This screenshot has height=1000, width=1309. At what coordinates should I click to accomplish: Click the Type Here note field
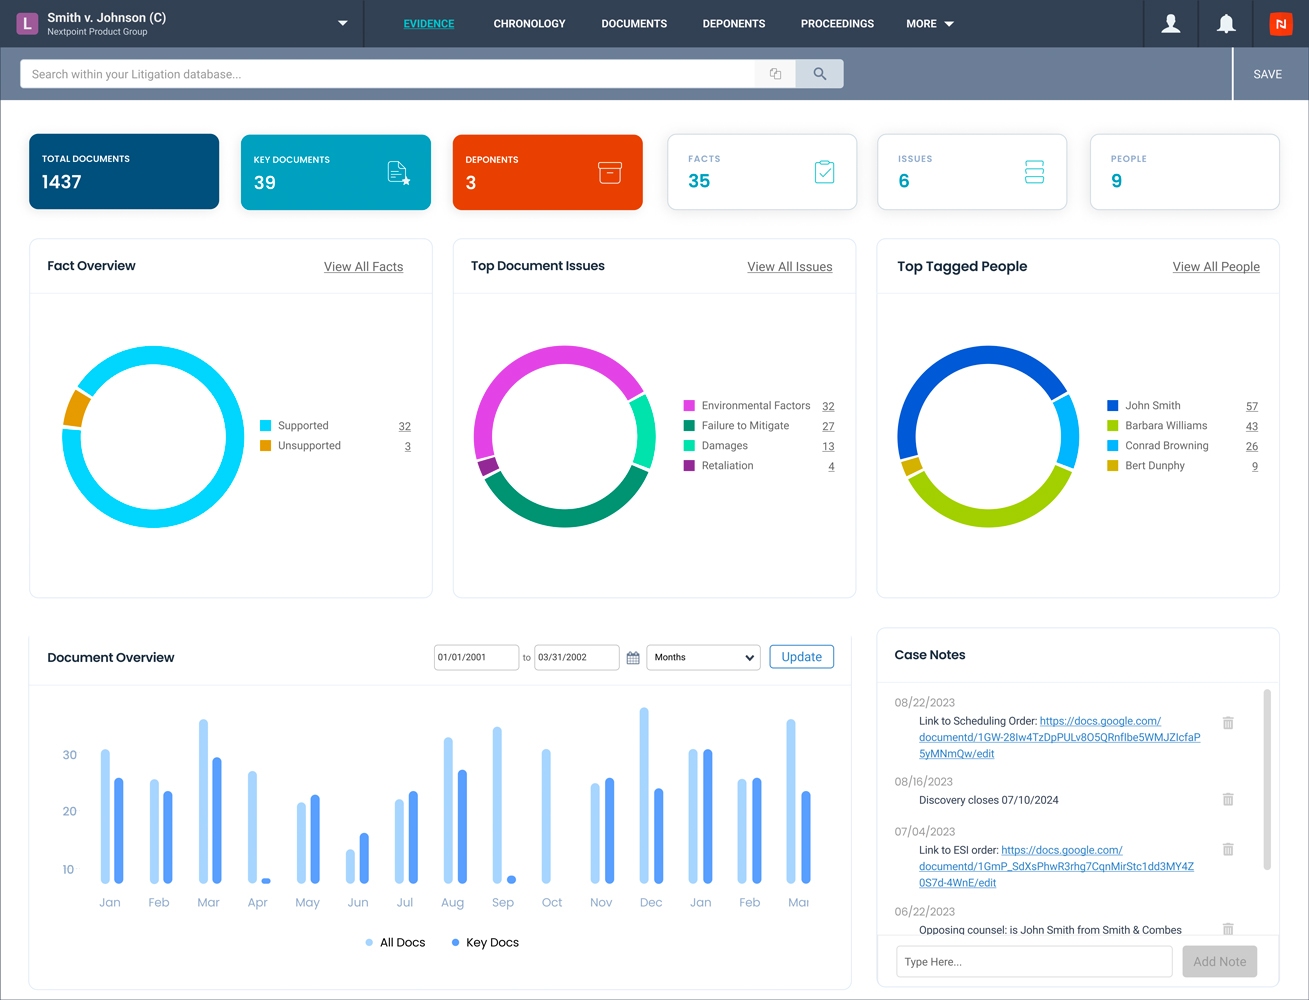(1033, 961)
